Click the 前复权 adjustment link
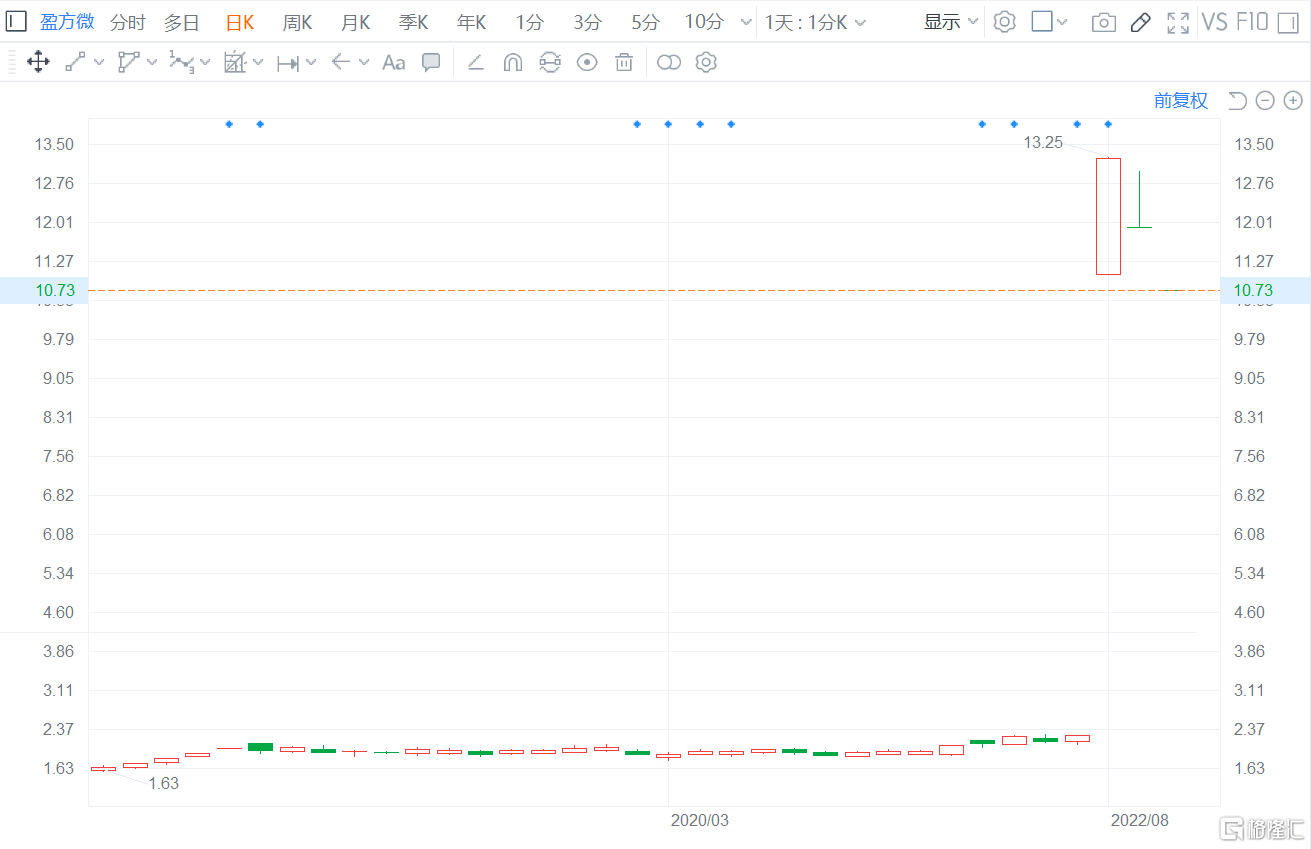 tap(1181, 100)
